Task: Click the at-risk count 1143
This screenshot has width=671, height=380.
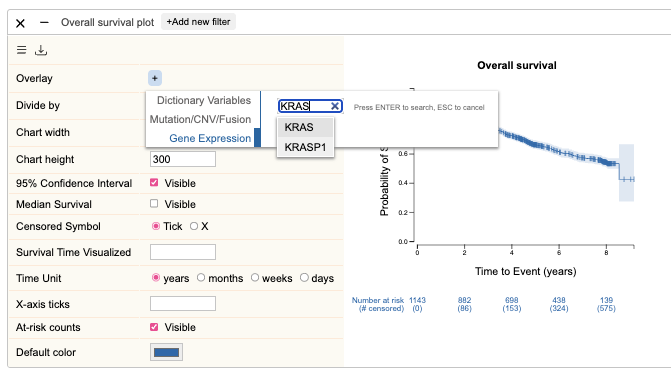Action: [417, 300]
